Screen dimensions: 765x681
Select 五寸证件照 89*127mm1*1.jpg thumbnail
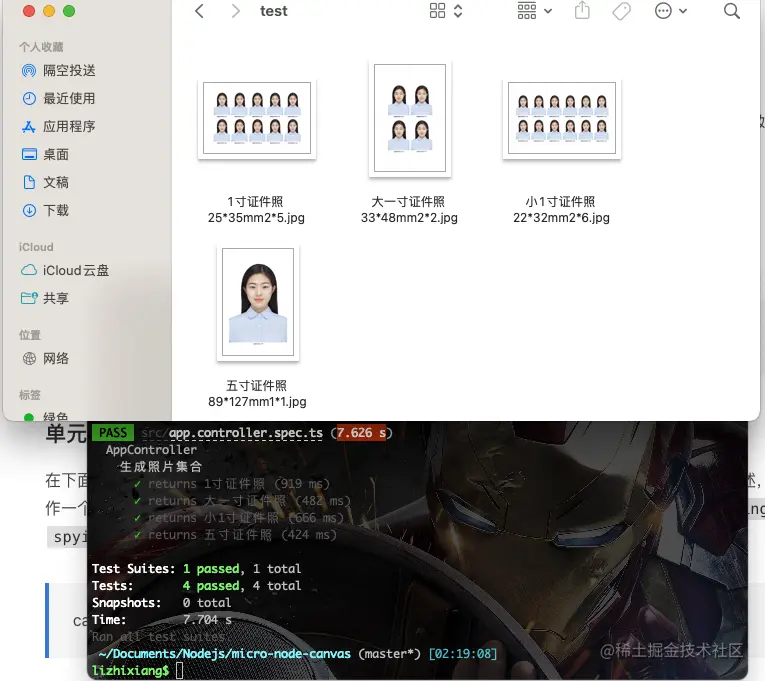click(x=258, y=302)
